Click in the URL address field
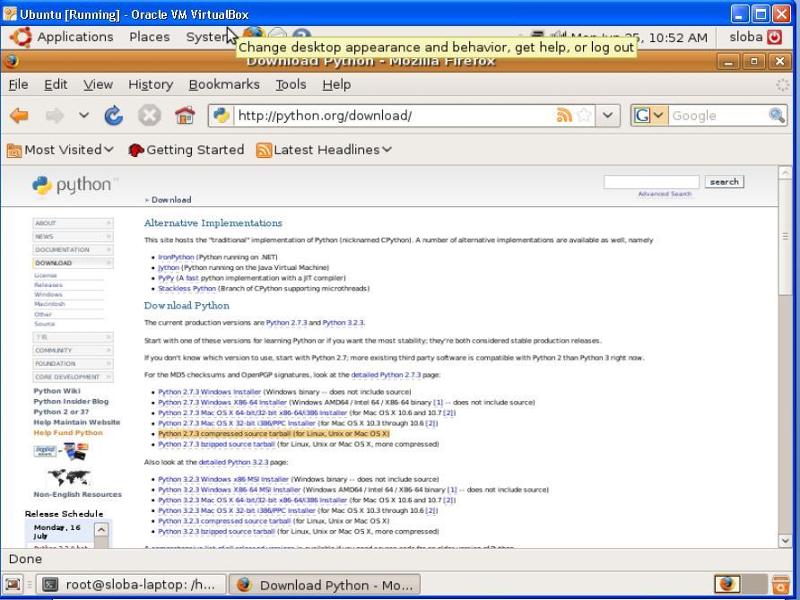800x600 pixels. [395, 115]
